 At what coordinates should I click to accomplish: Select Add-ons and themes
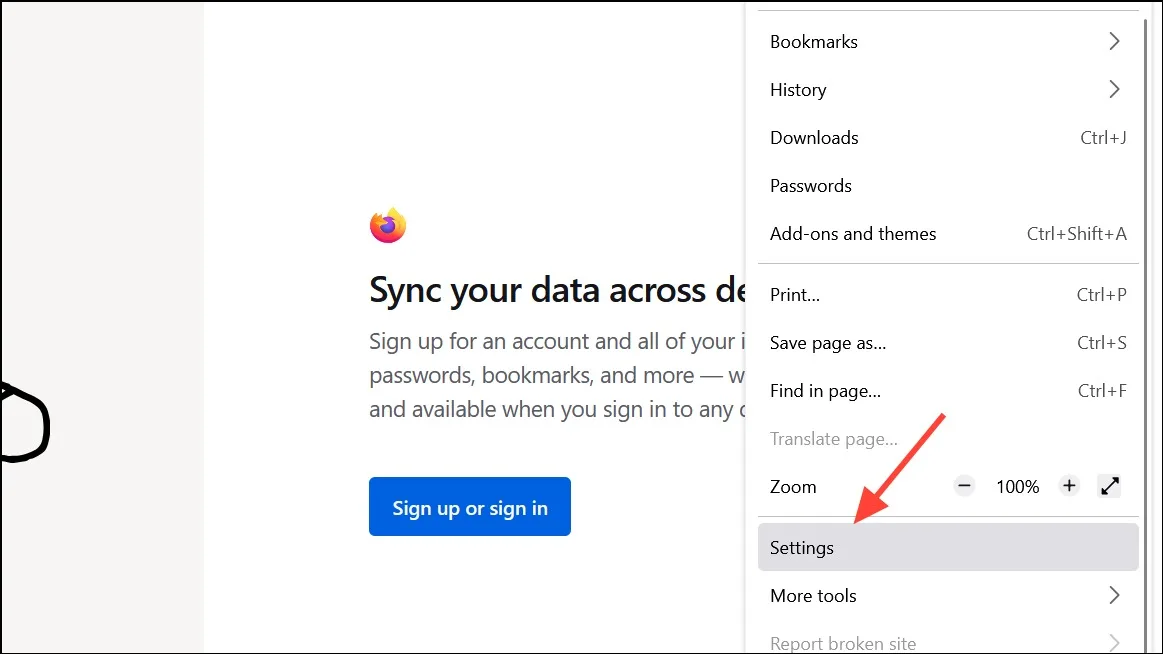tap(948, 234)
